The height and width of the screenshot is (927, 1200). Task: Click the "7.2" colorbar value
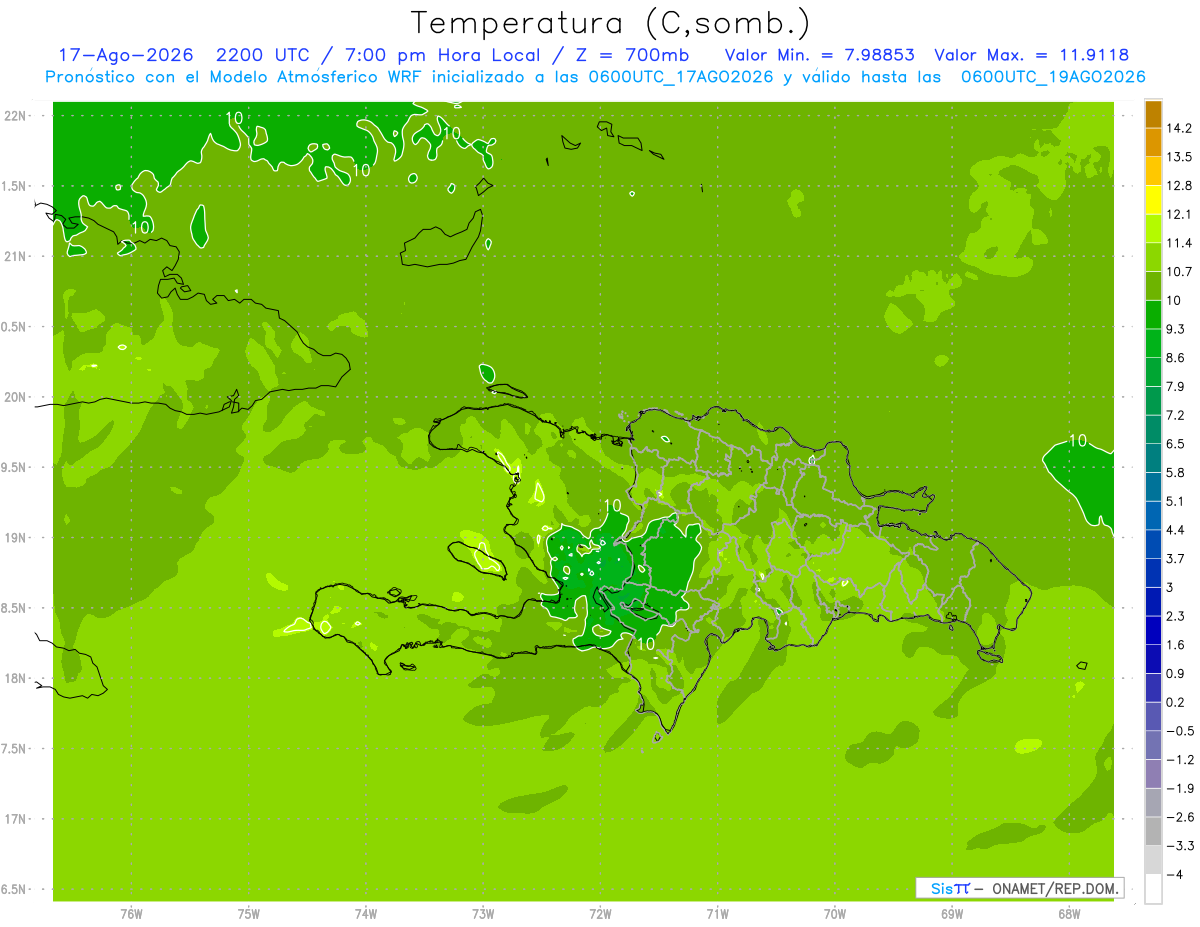click(x=1175, y=415)
